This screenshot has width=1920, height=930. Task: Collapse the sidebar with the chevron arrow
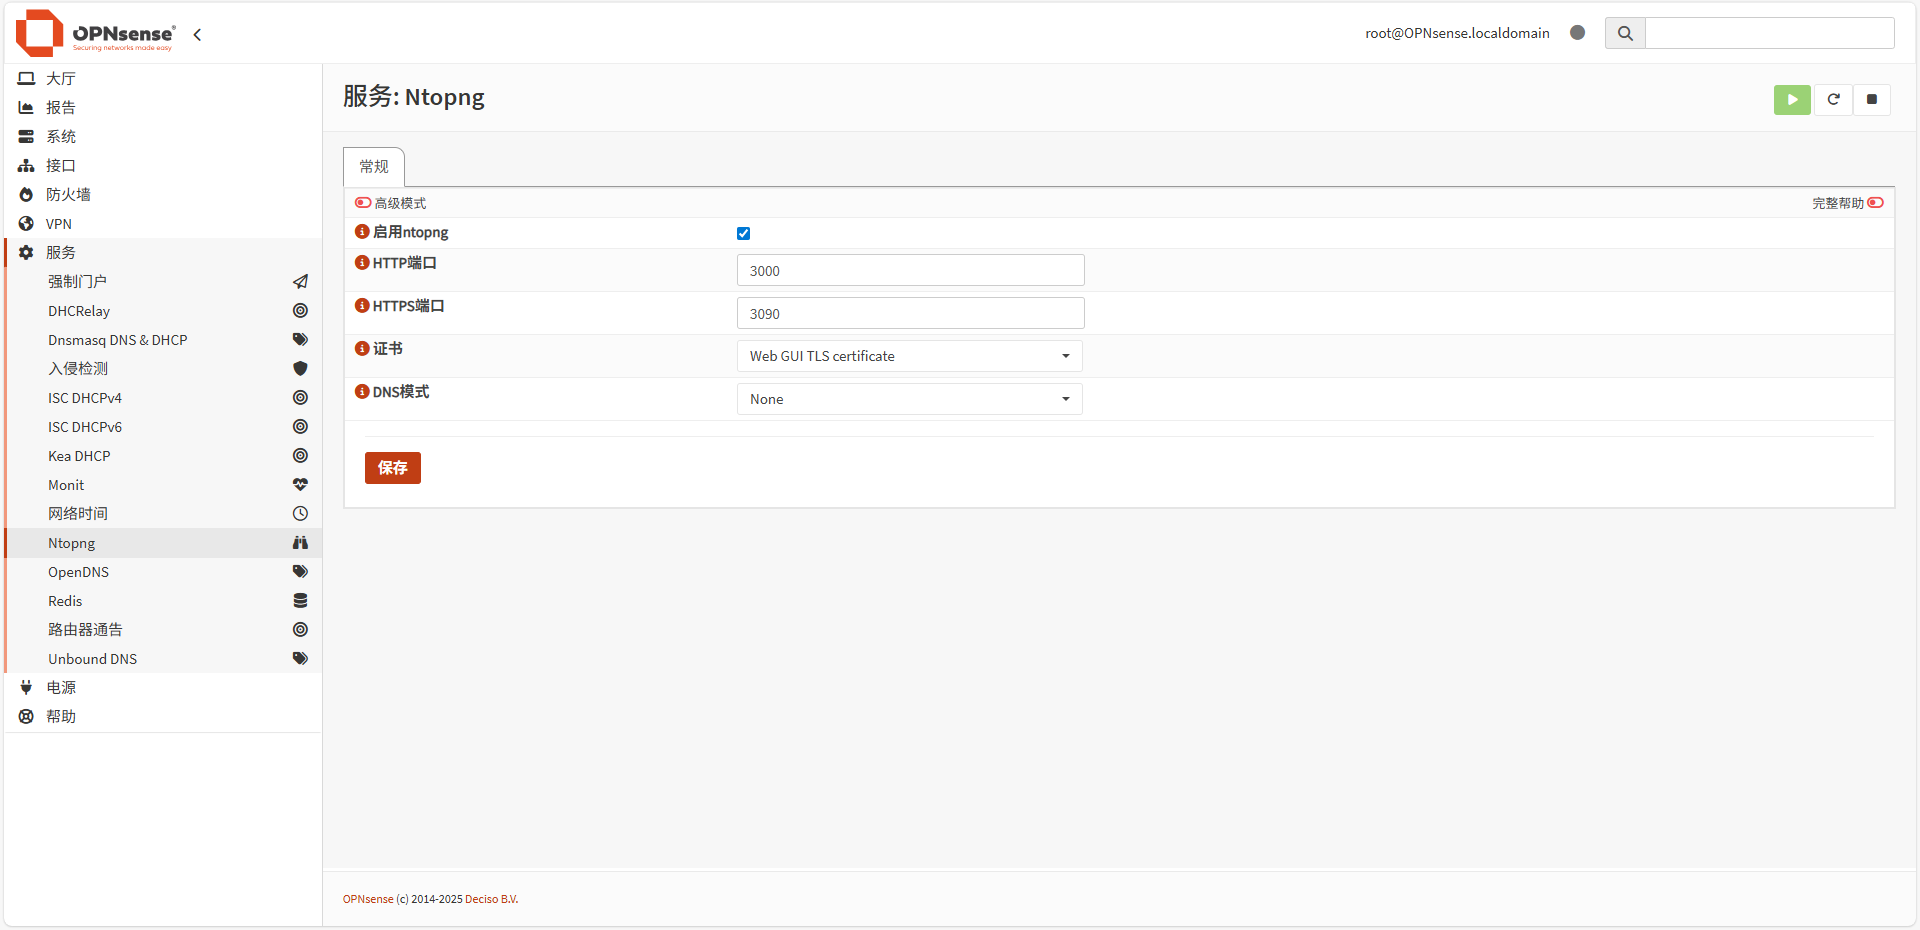click(197, 35)
